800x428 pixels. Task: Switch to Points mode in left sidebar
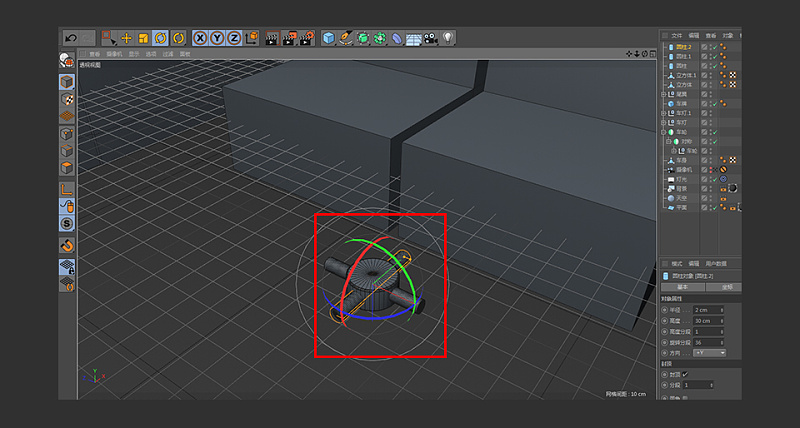[x=67, y=134]
